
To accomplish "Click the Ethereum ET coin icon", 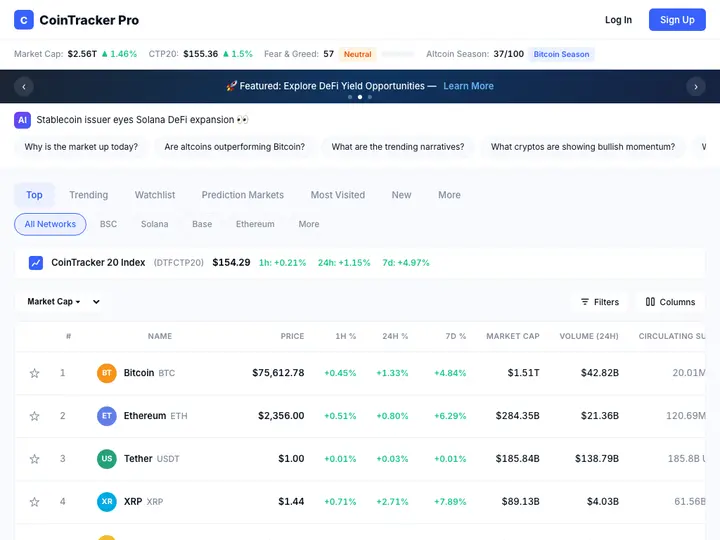I will pos(107,416).
